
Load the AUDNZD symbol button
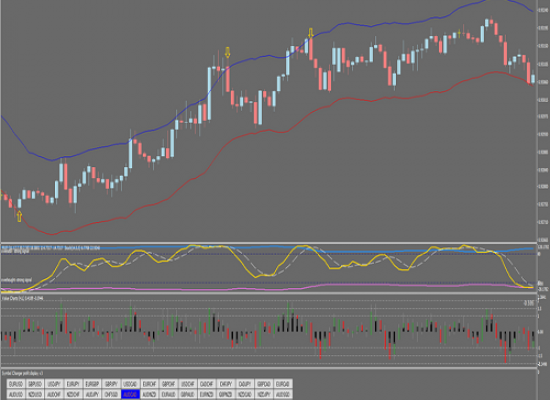(x=149, y=394)
